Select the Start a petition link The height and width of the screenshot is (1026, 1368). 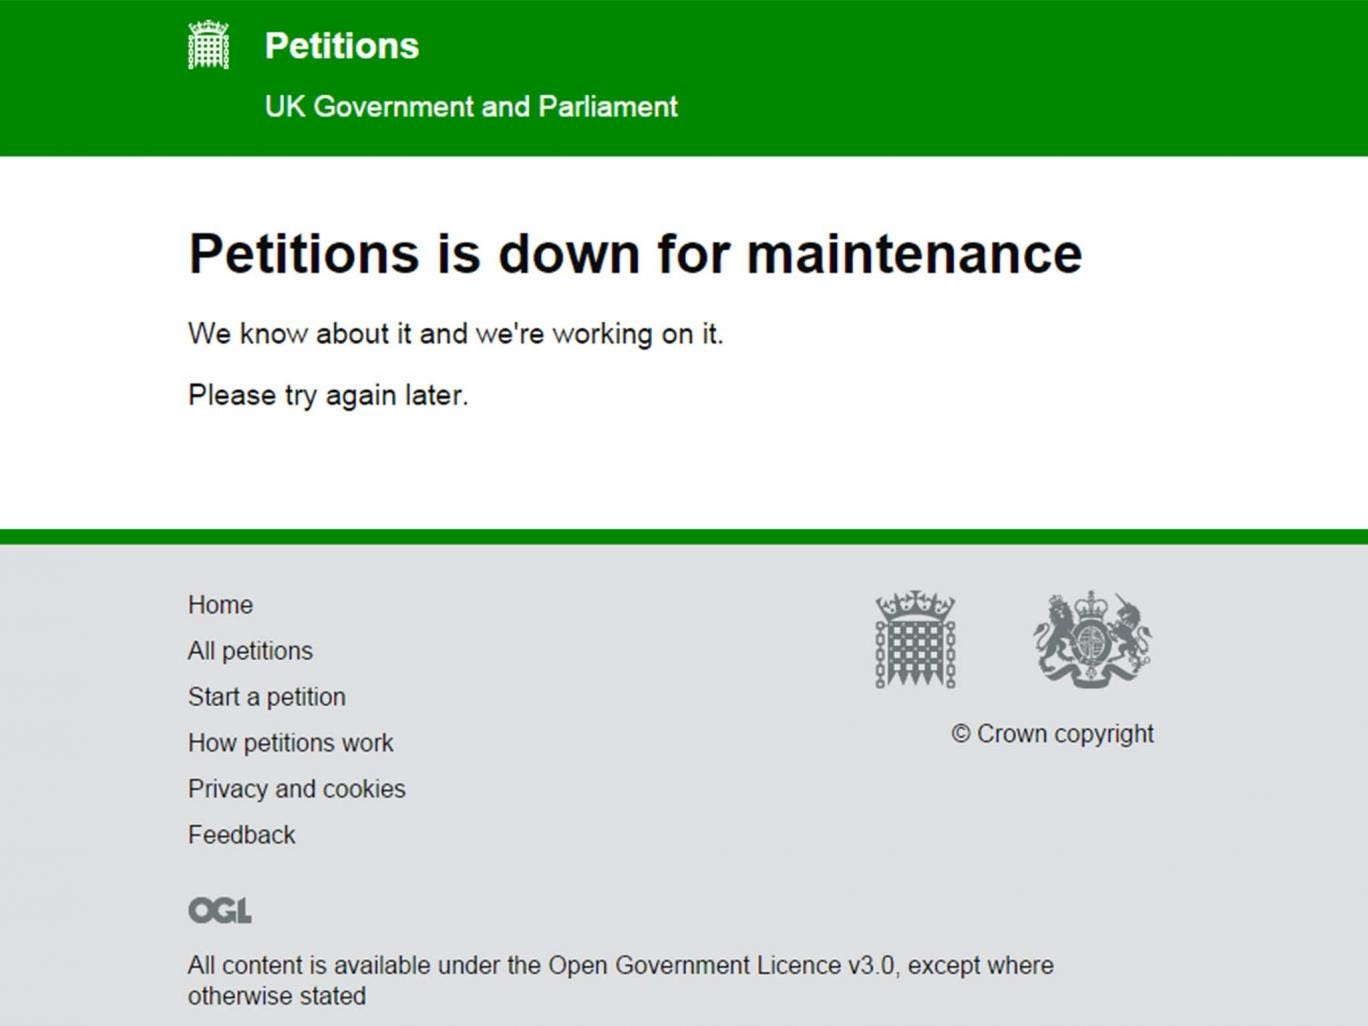266,697
